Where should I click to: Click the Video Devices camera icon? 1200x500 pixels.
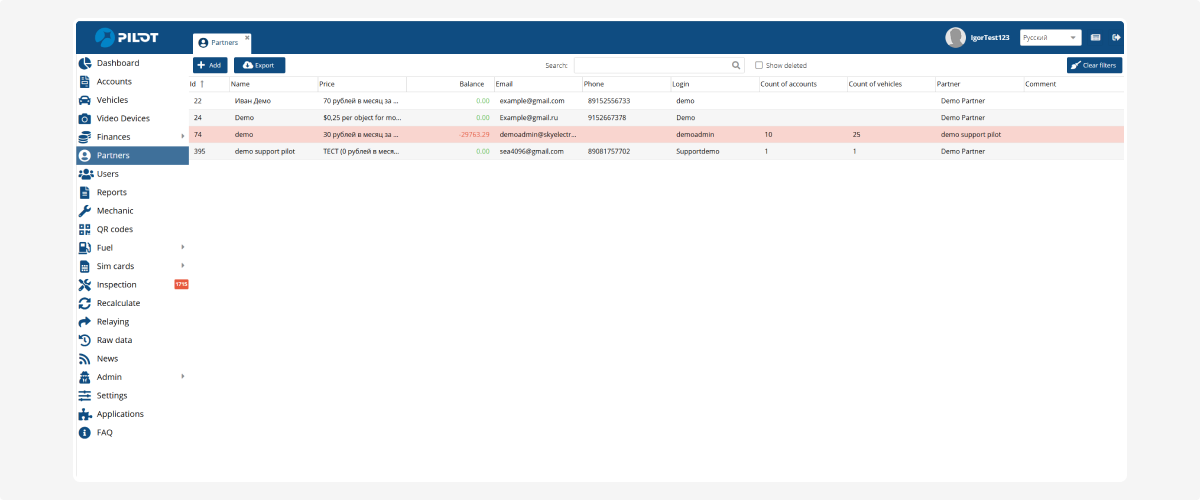pos(85,119)
